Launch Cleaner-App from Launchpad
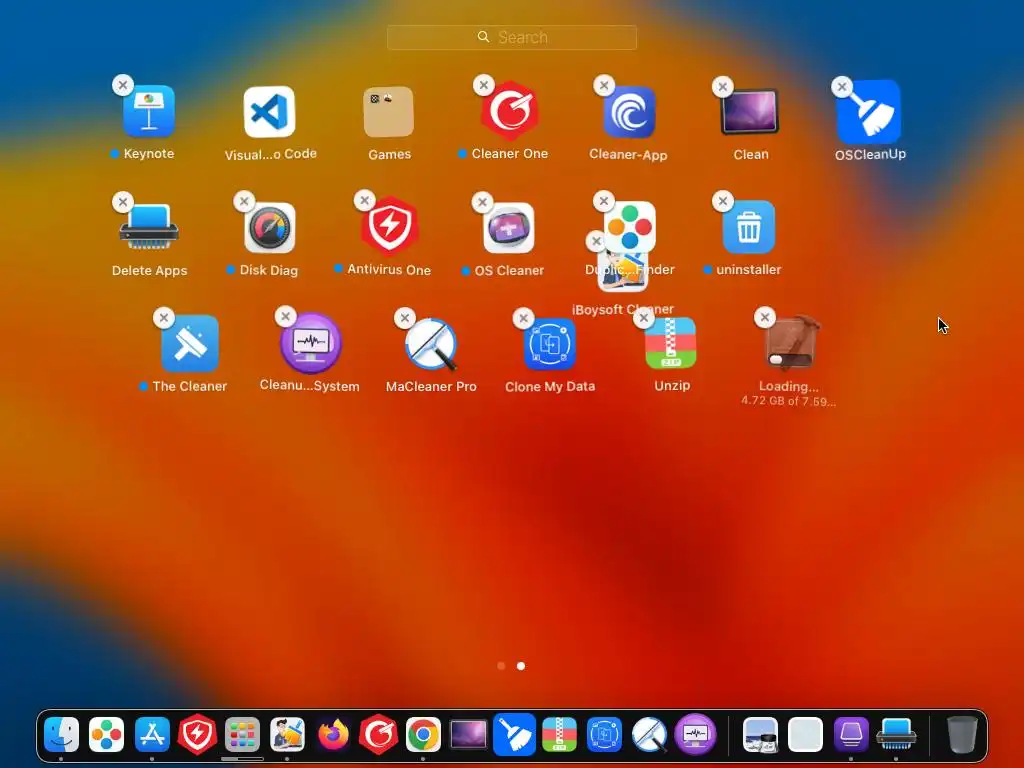Screen dimensions: 1024x768 (x=629, y=112)
